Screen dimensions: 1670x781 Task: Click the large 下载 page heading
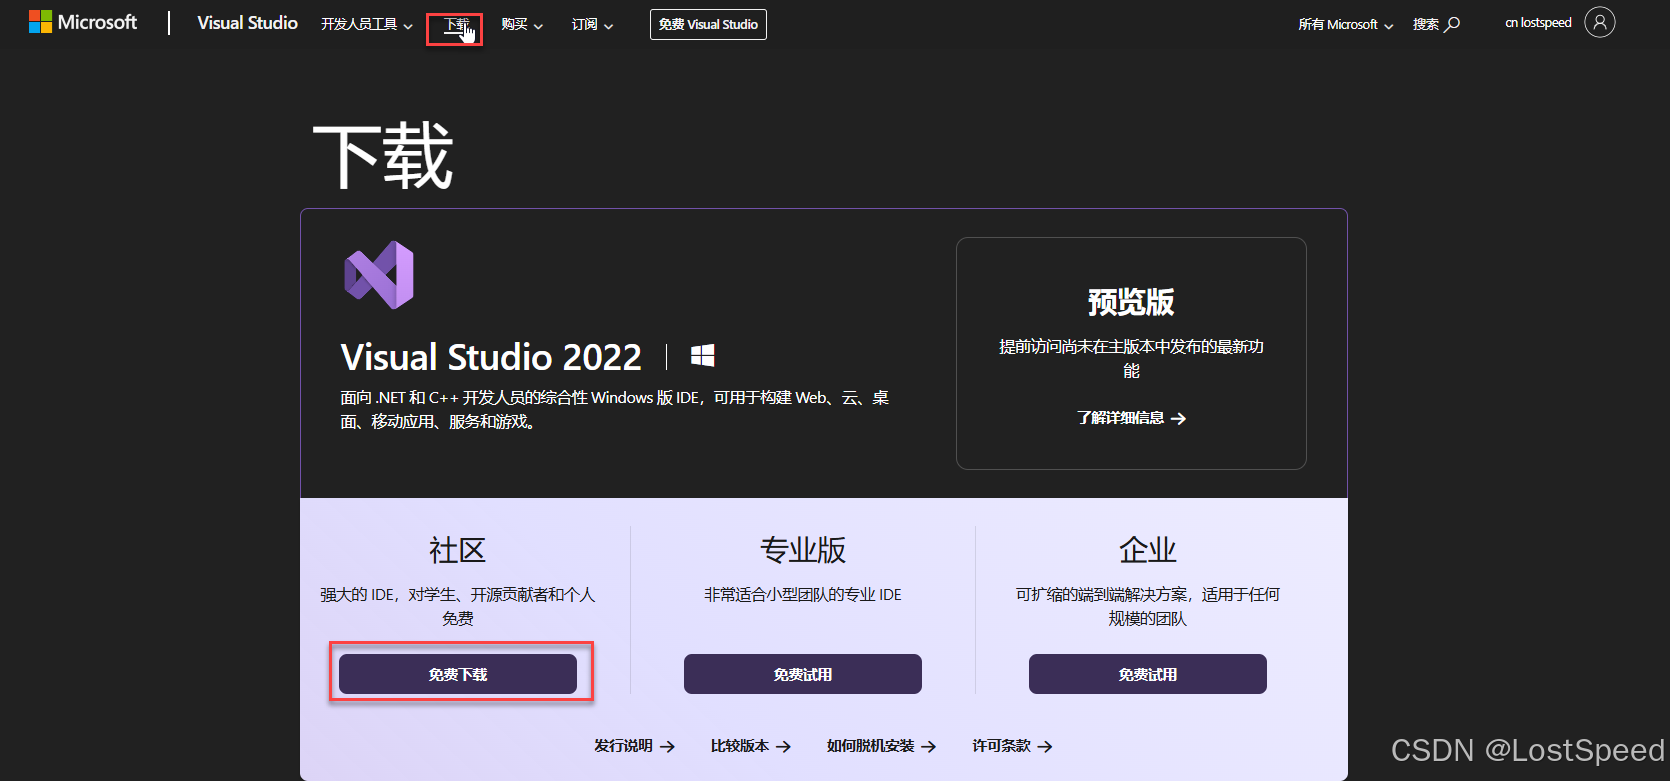(x=383, y=156)
